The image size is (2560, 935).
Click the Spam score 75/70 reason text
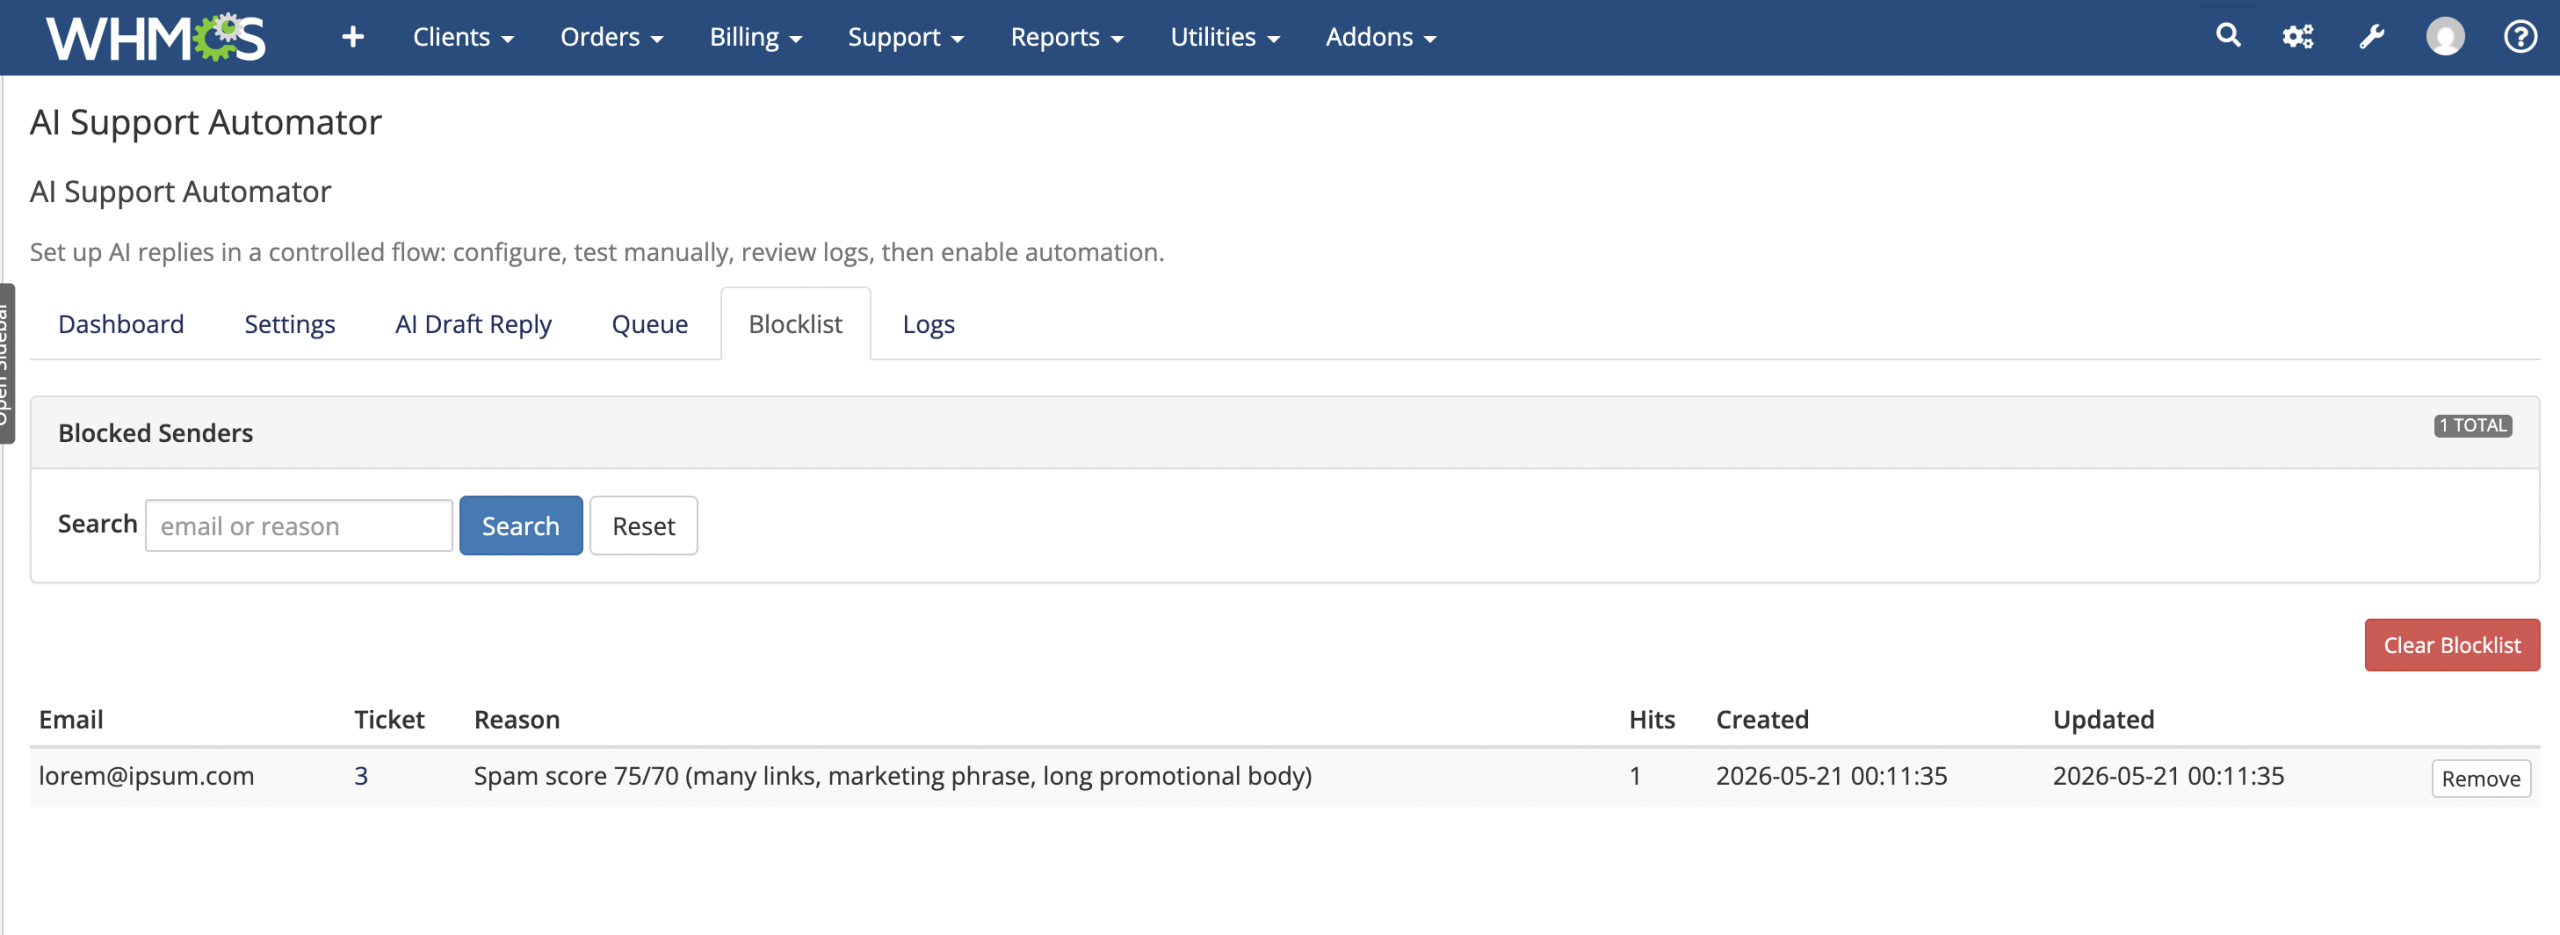(893, 776)
